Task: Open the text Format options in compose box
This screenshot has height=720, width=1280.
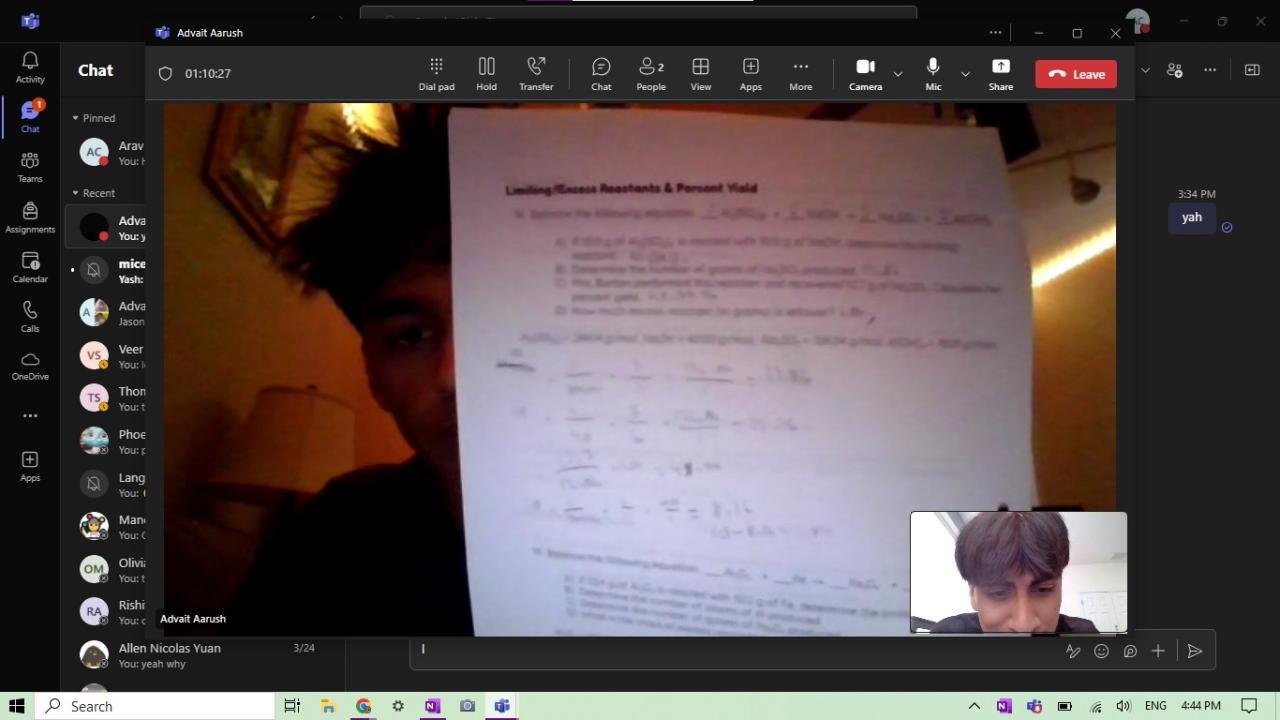Action: [x=1073, y=651]
